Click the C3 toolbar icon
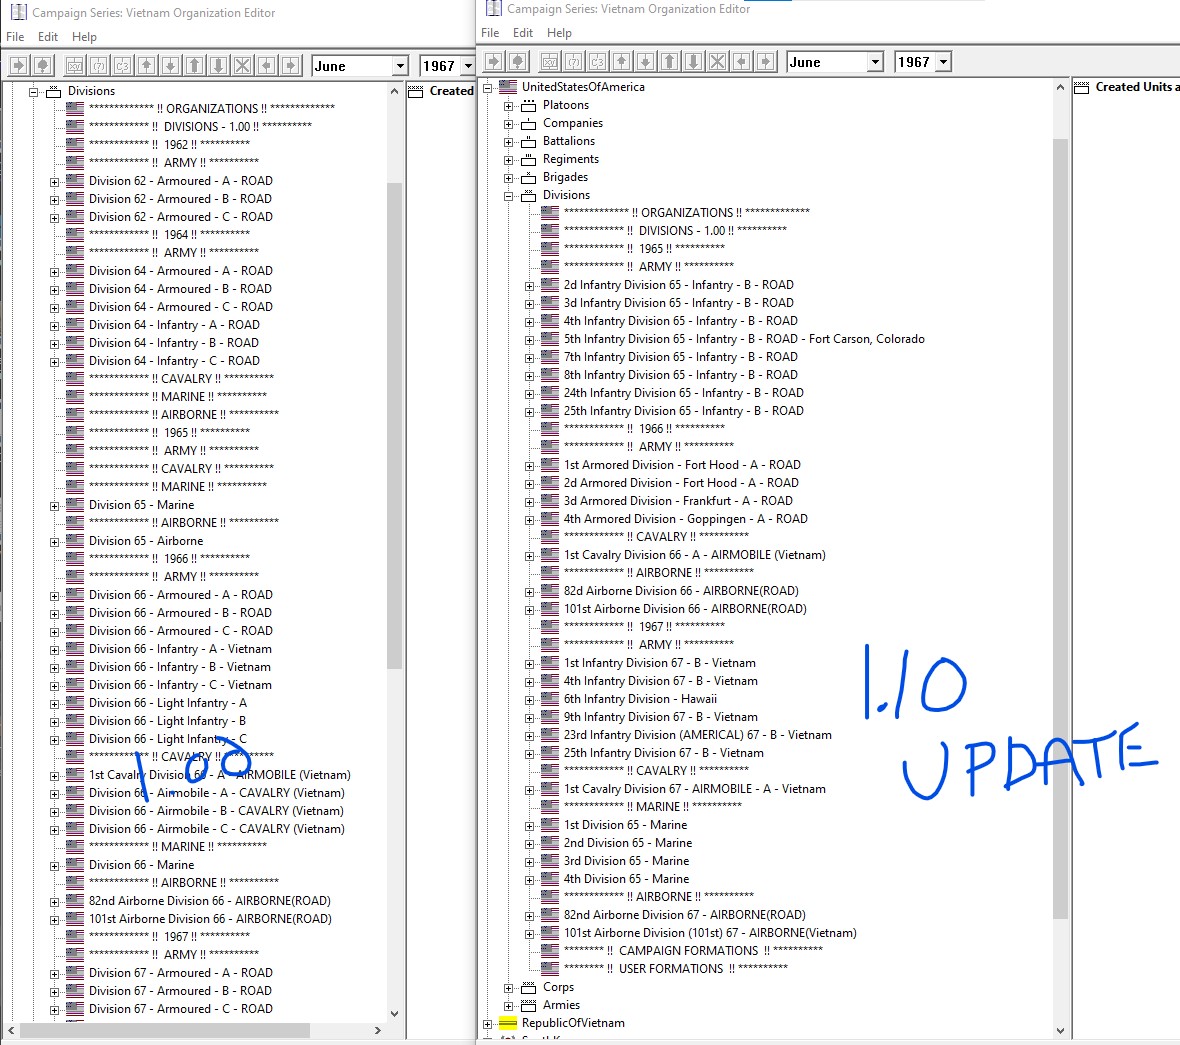 tap(596, 61)
